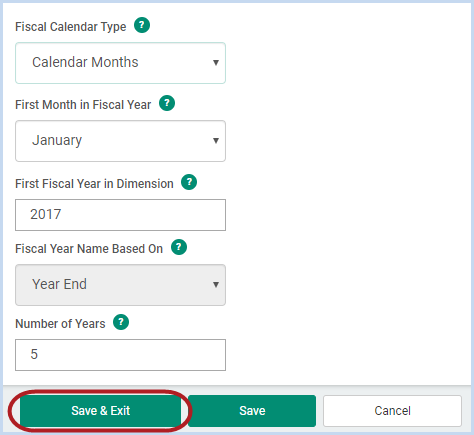474x435 pixels.
Task: Click the Number of Years help icon
Action: 121,322
